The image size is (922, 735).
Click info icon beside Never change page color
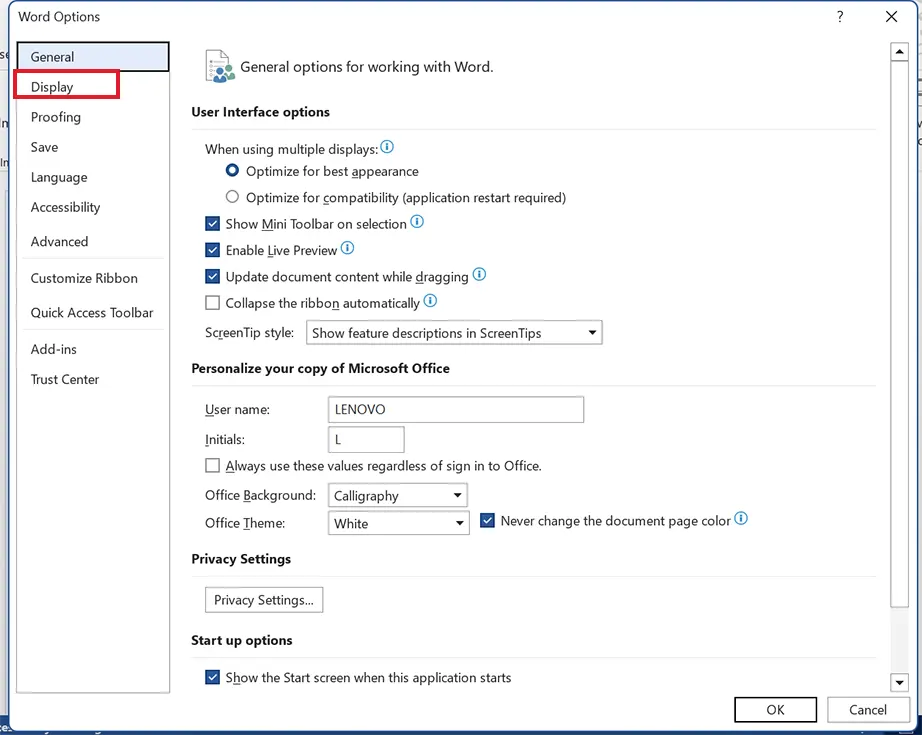coord(741,519)
